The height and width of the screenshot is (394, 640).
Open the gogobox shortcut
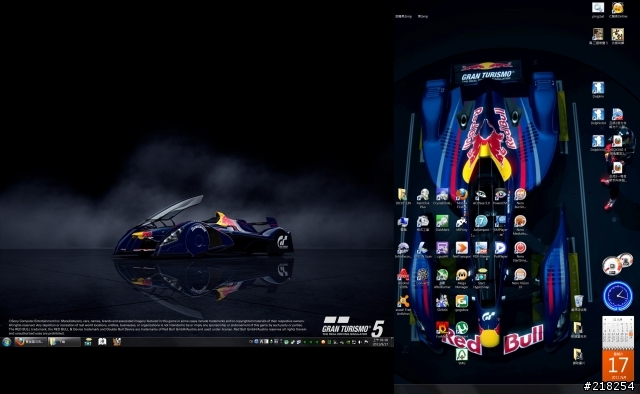pos(462,302)
